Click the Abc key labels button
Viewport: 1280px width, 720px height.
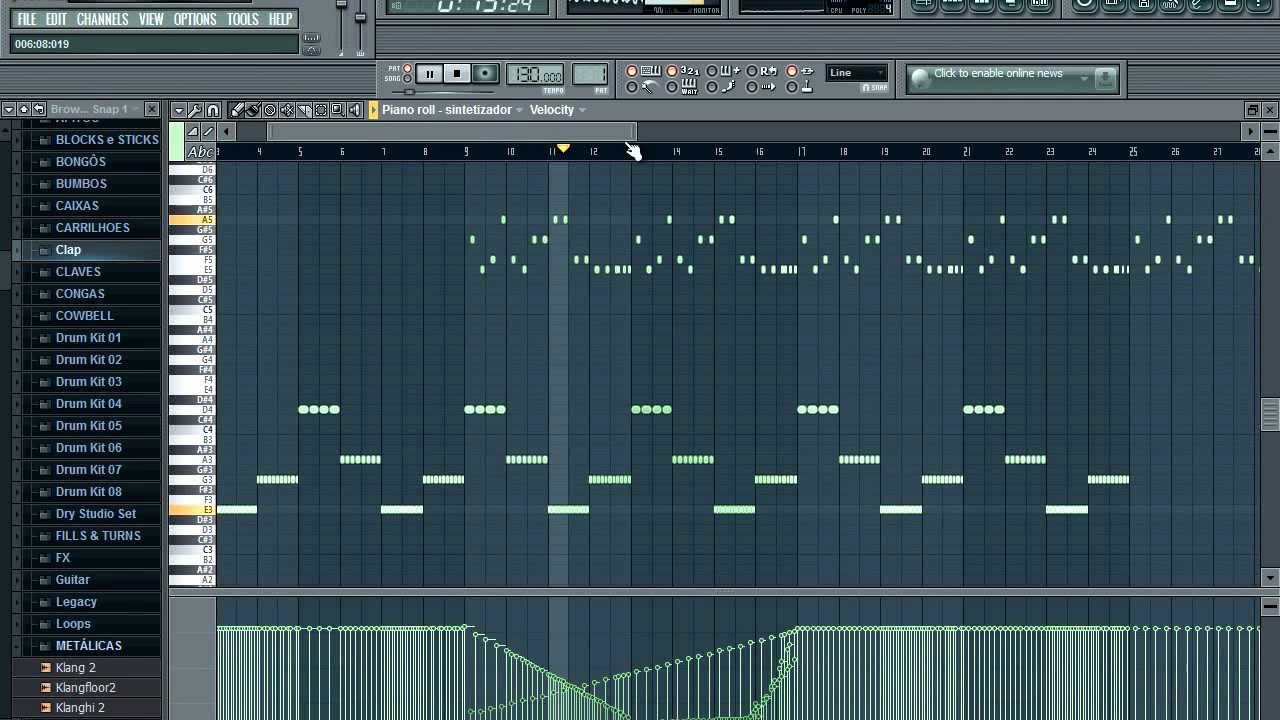click(201, 152)
